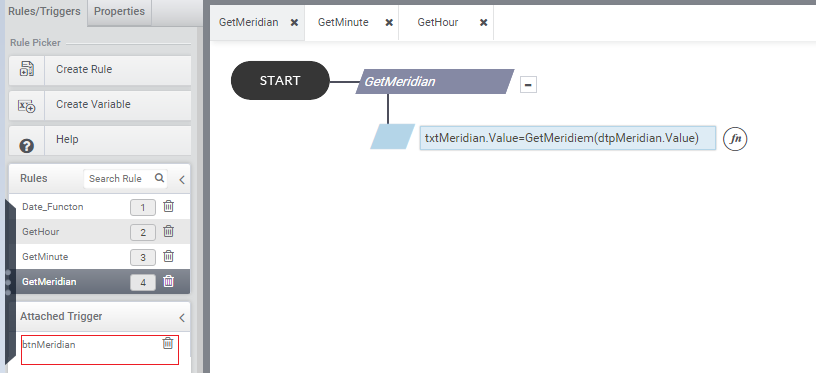
Task: Delete the GetMeridian rule via trash icon
Action: tap(168, 281)
